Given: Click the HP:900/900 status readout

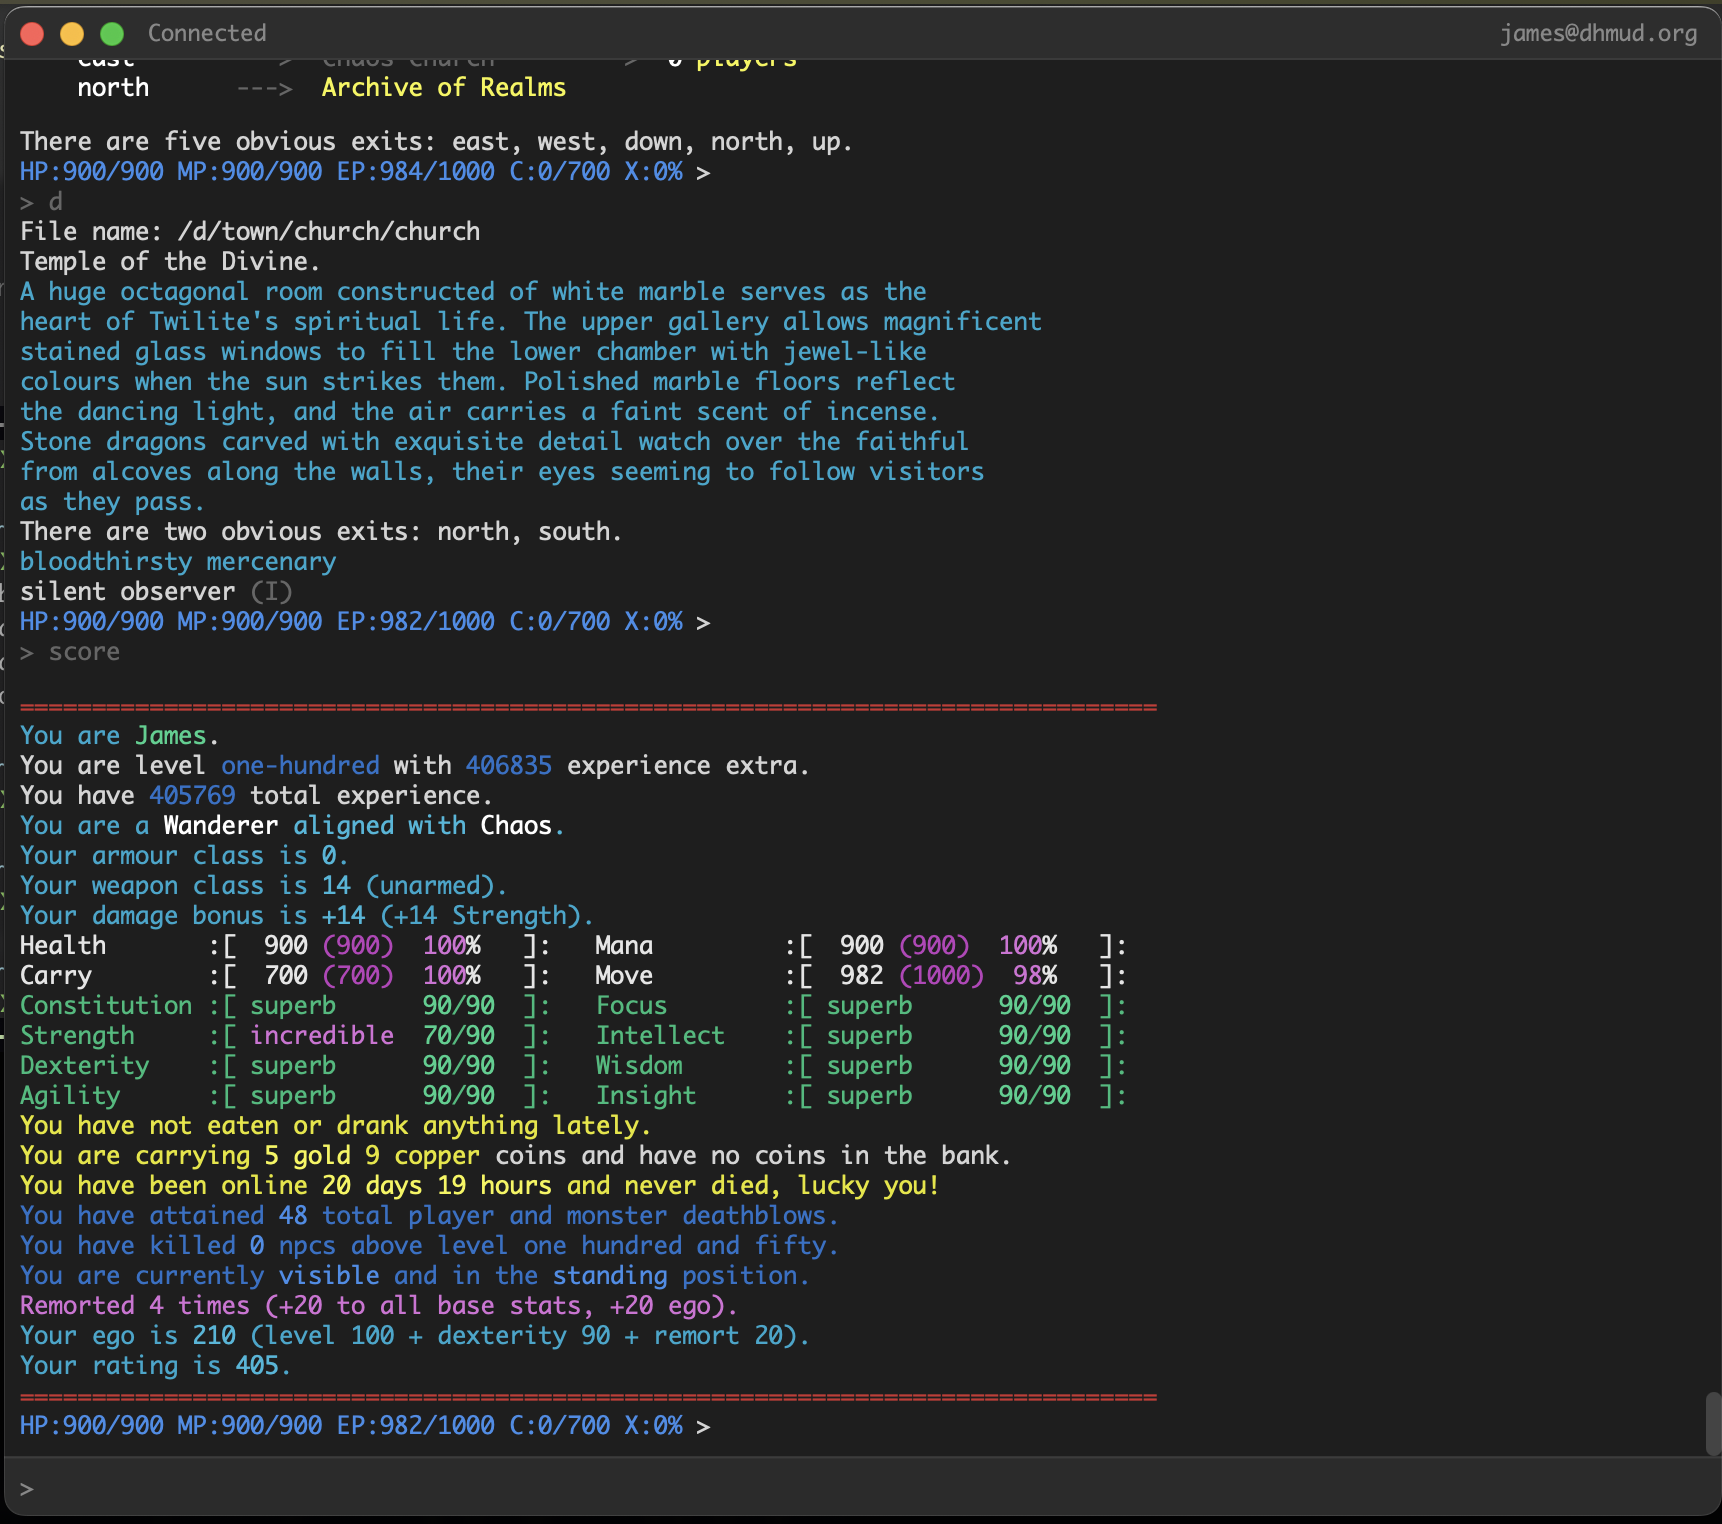Looking at the screenshot, I should [90, 1426].
